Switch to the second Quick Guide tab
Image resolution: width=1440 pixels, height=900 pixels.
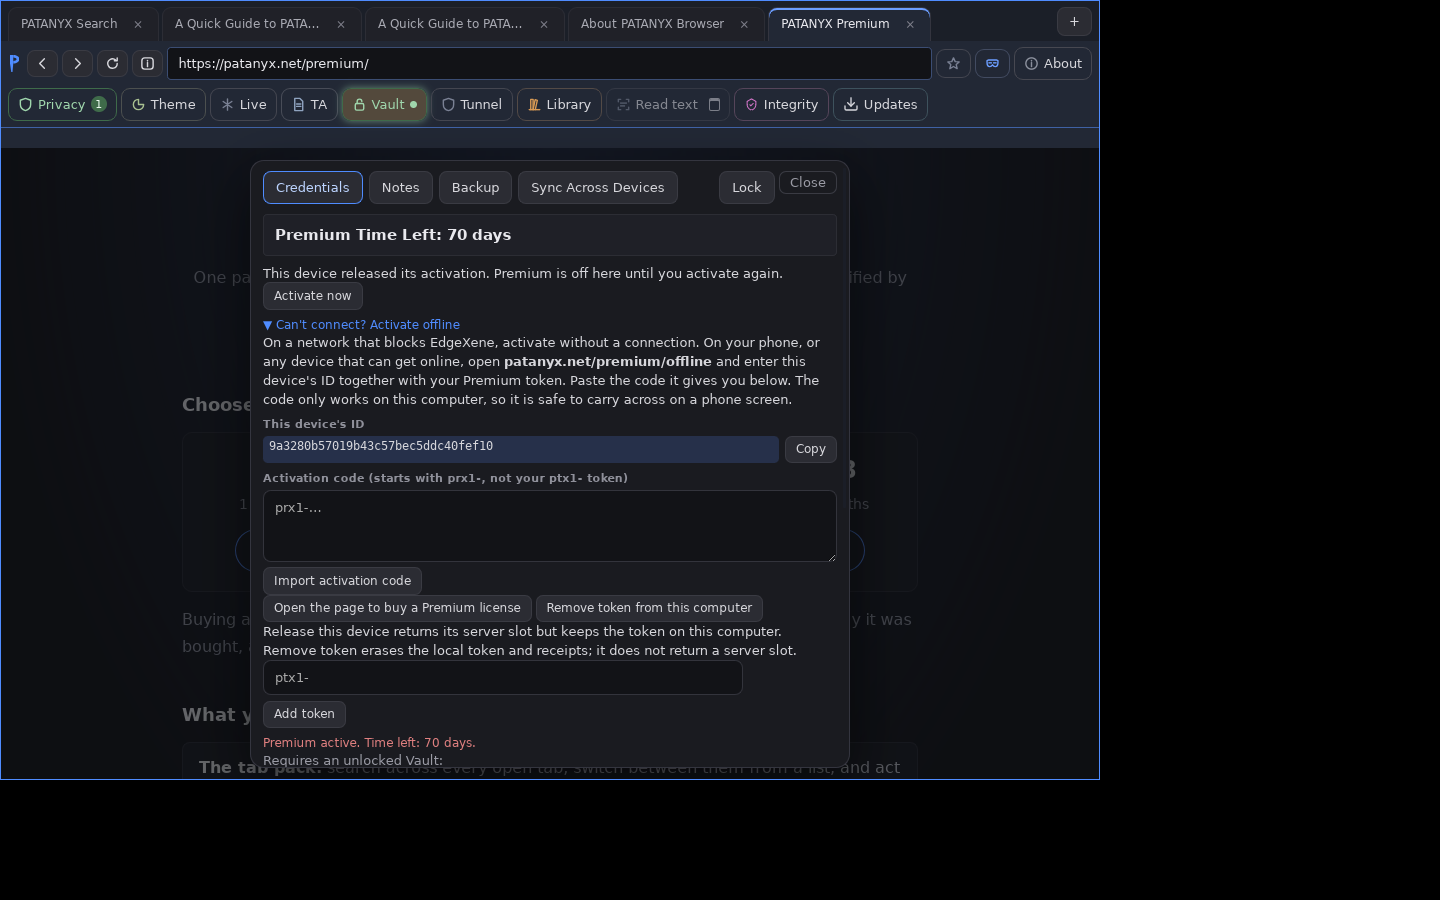click(450, 24)
